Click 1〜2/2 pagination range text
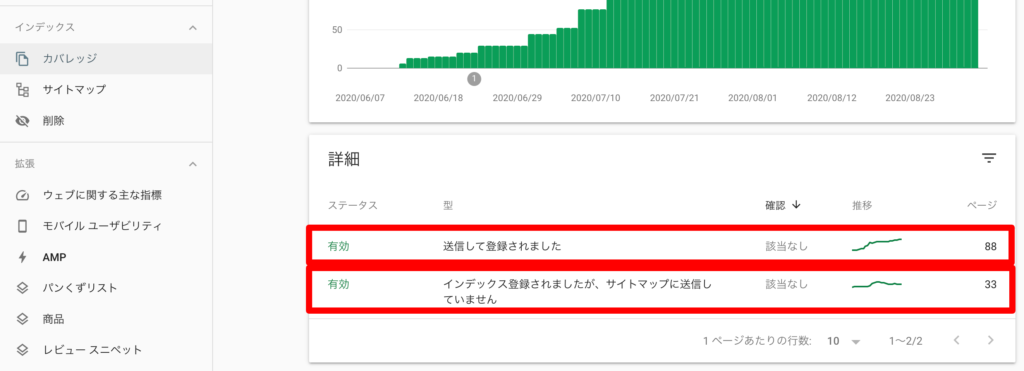Image resolution: width=1024 pixels, height=371 pixels. (x=906, y=341)
